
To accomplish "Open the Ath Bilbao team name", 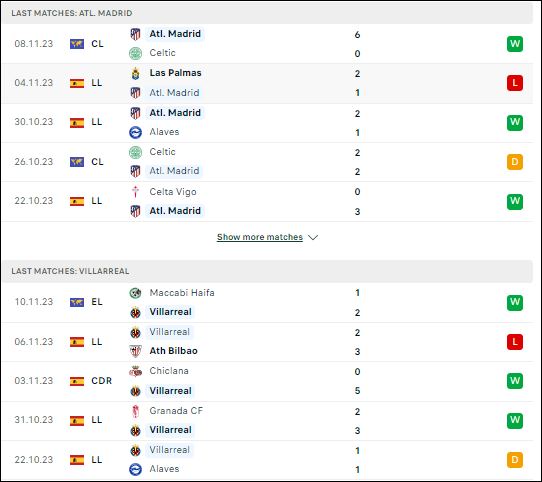I will [x=174, y=351].
